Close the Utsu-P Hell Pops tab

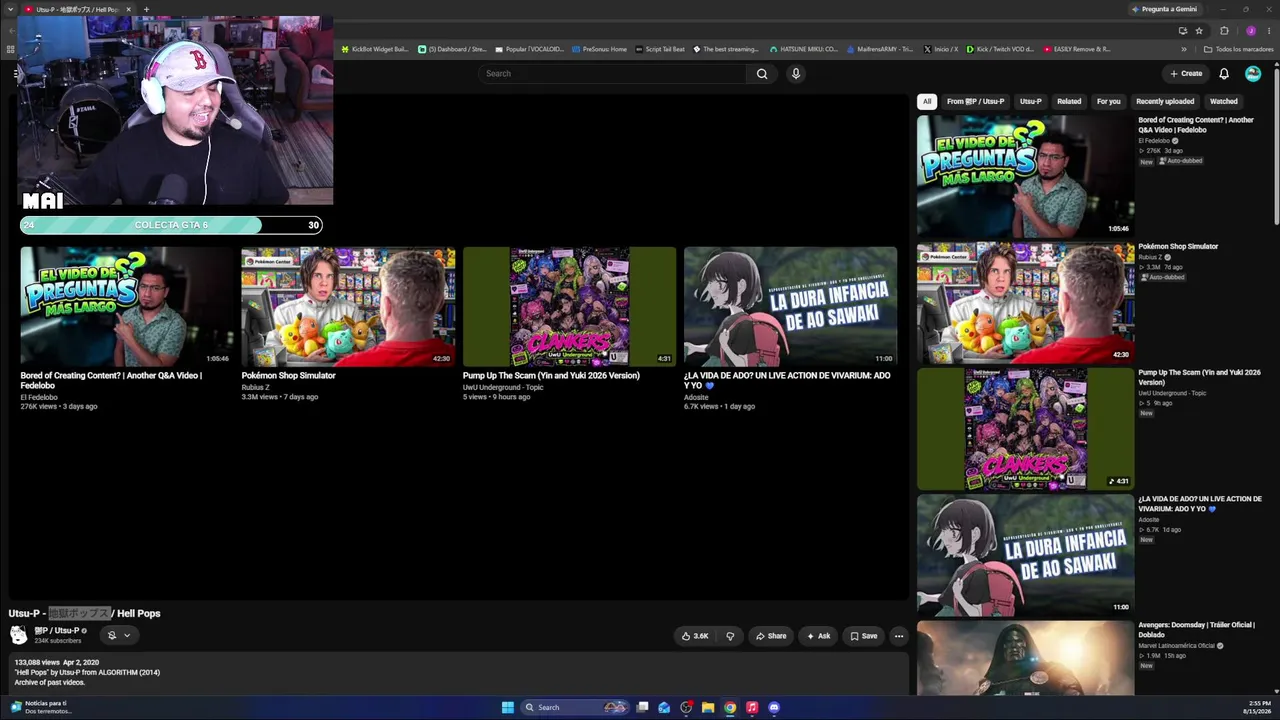point(128,9)
